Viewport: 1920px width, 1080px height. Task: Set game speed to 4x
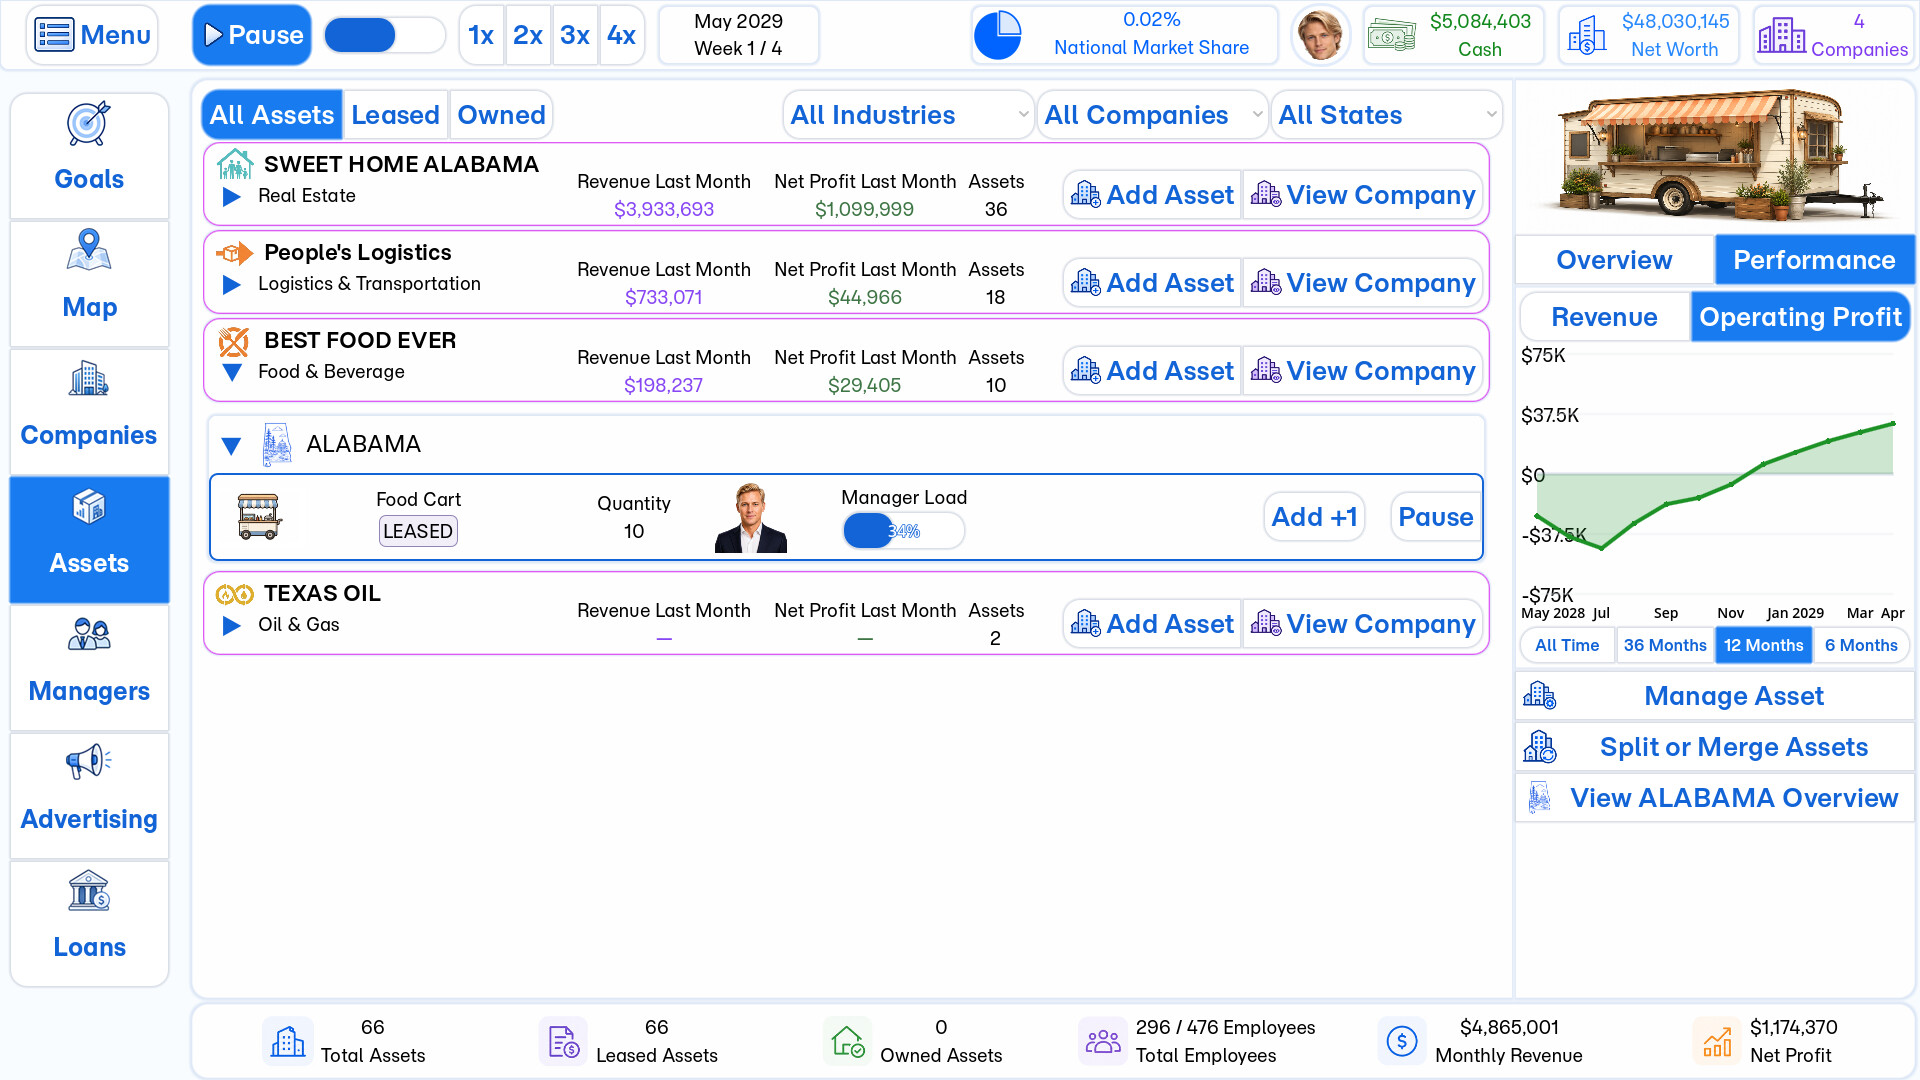coord(621,35)
